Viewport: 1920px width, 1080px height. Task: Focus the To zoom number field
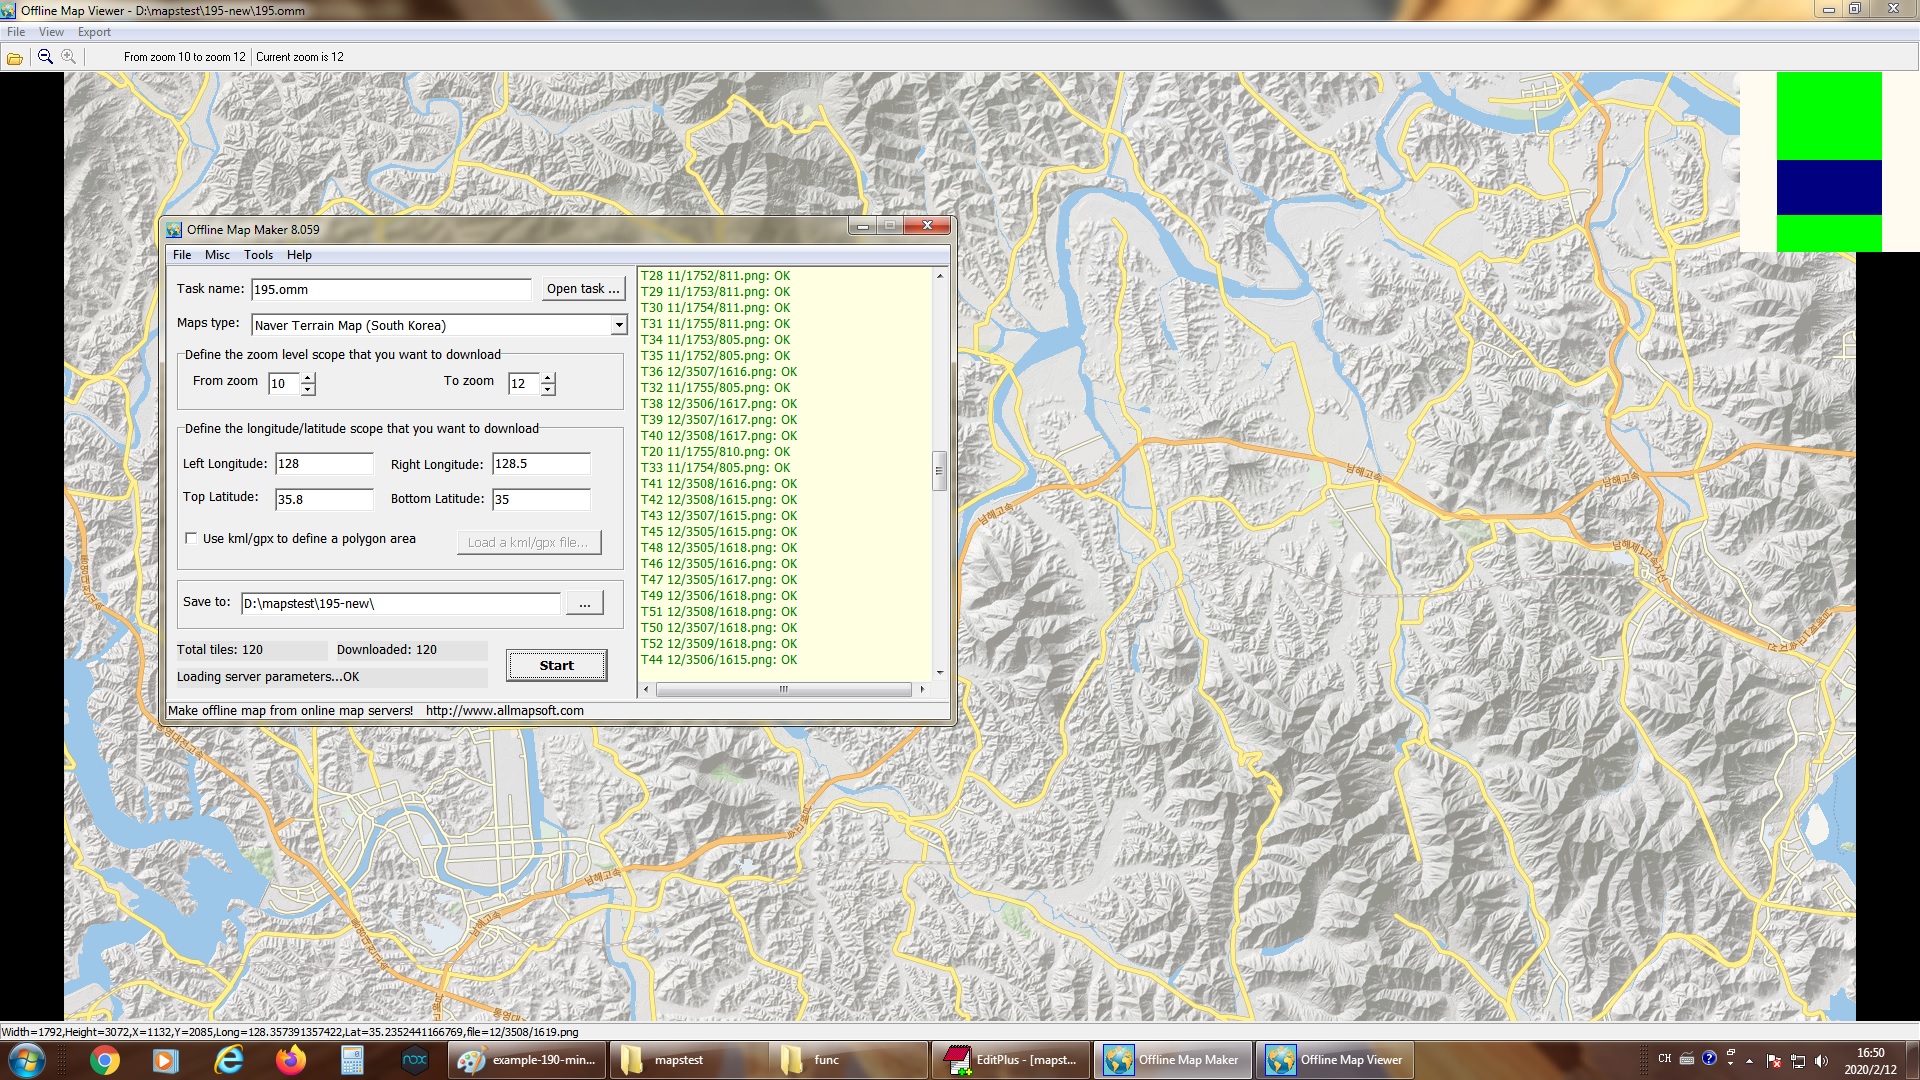click(524, 383)
